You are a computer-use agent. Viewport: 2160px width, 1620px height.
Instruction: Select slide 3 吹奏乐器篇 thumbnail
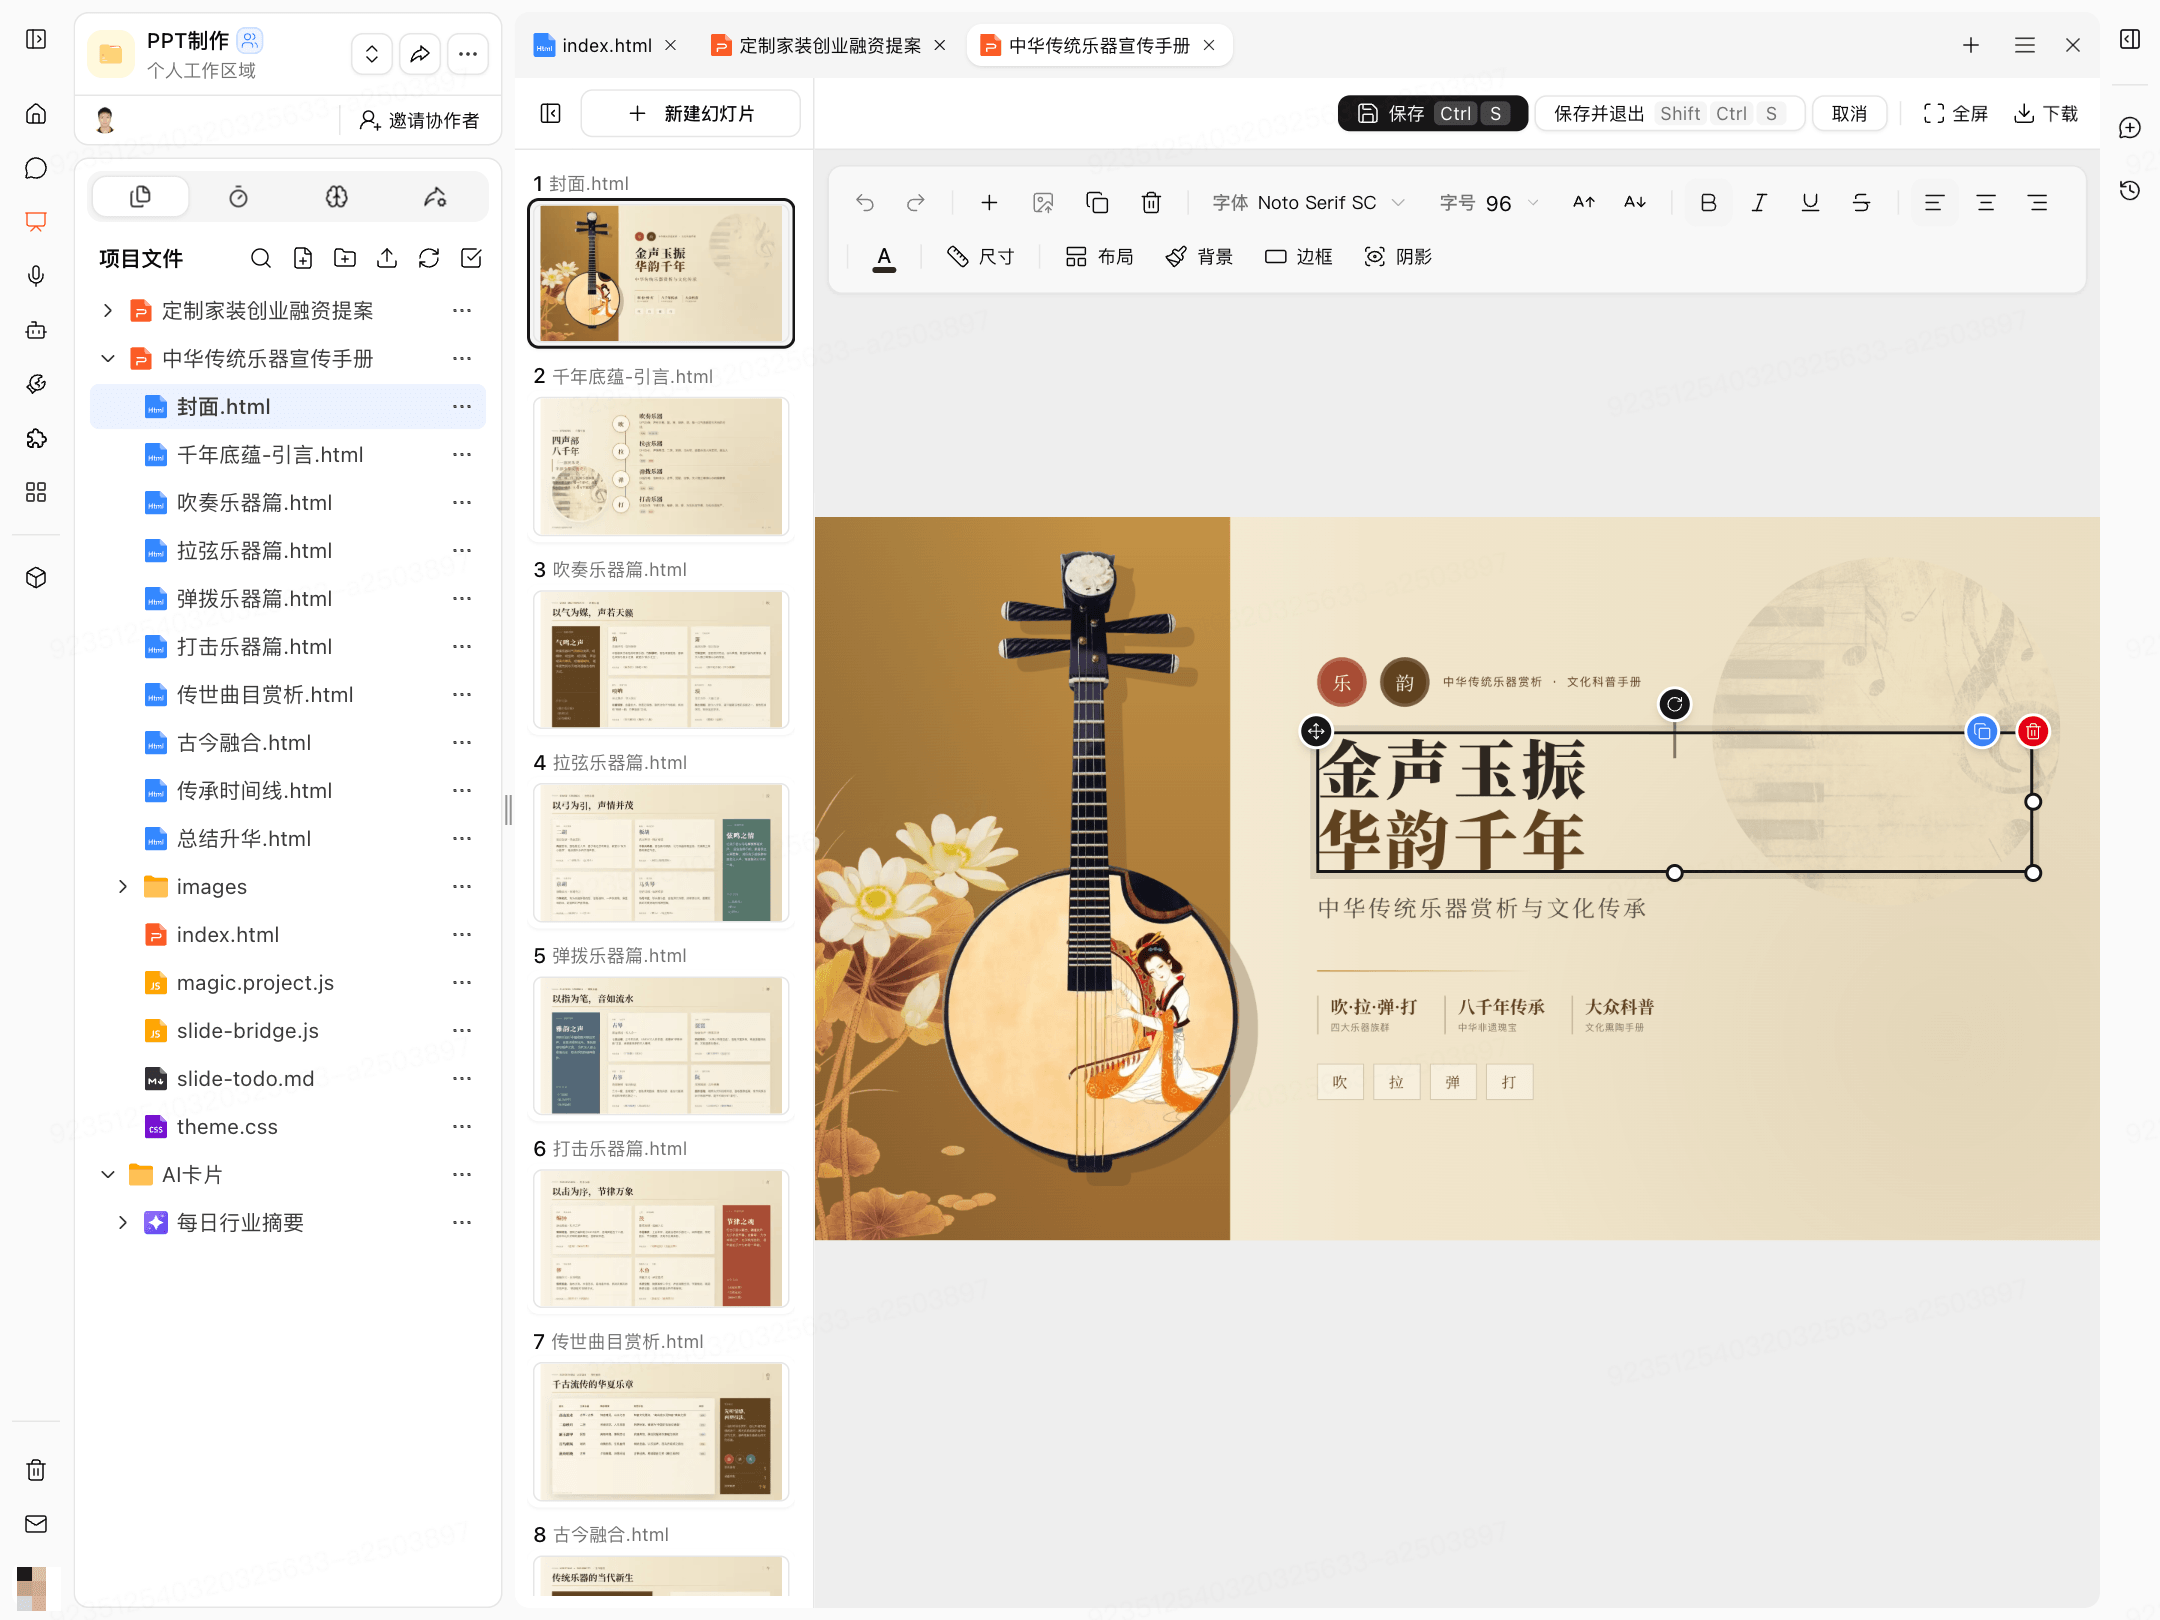click(661, 660)
